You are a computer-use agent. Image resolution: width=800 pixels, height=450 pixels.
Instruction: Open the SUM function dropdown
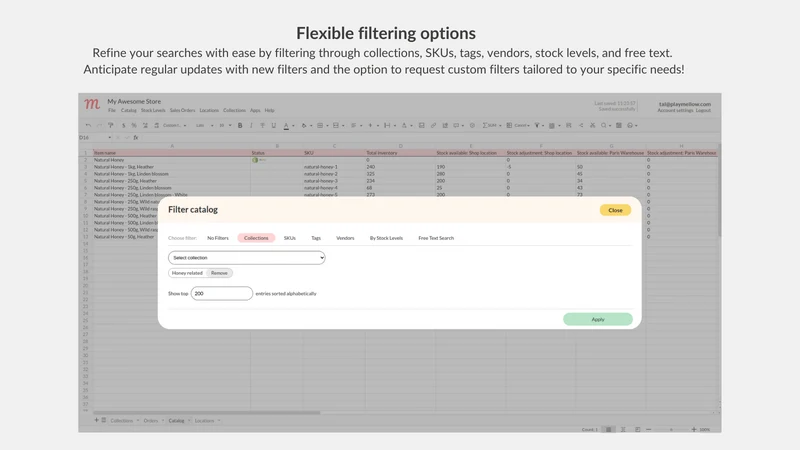tap(492, 126)
